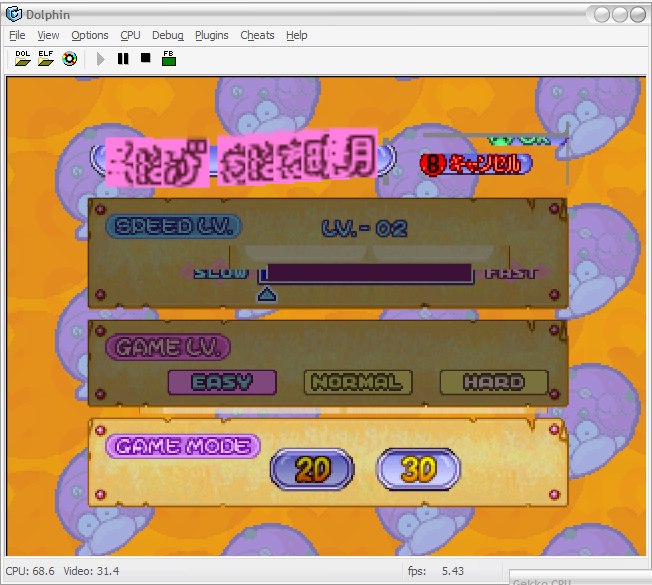Click the red B cancel button

[475, 164]
